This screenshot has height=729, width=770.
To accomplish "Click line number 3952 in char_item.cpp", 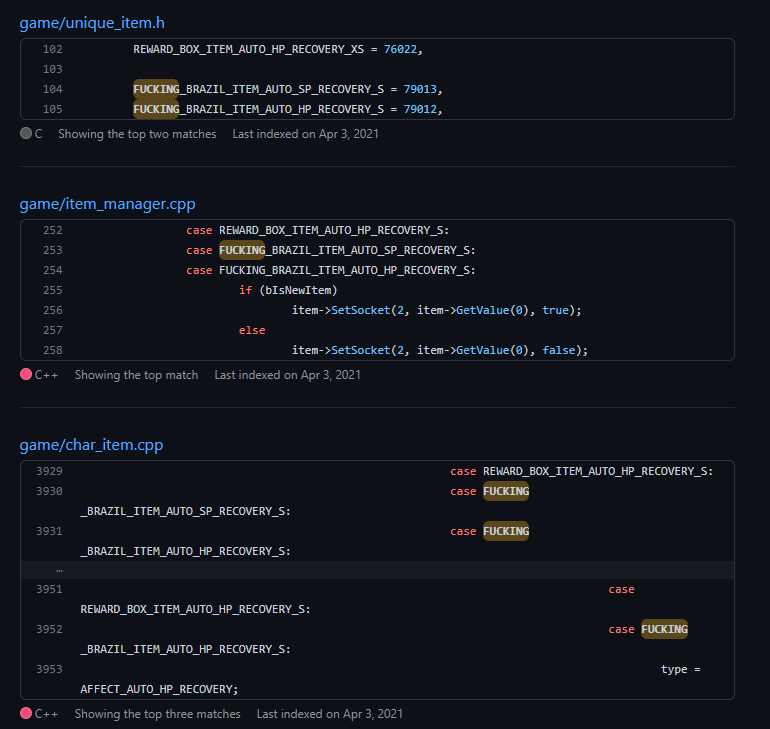I will (x=49, y=629).
